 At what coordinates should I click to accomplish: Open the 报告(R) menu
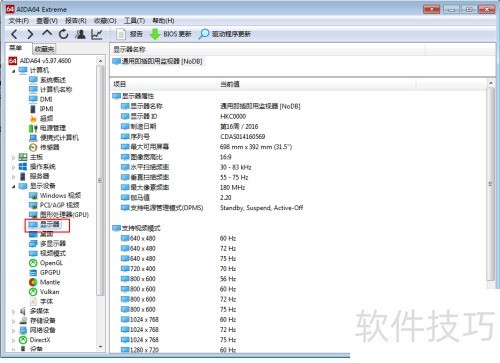pyautogui.click(x=76, y=21)
